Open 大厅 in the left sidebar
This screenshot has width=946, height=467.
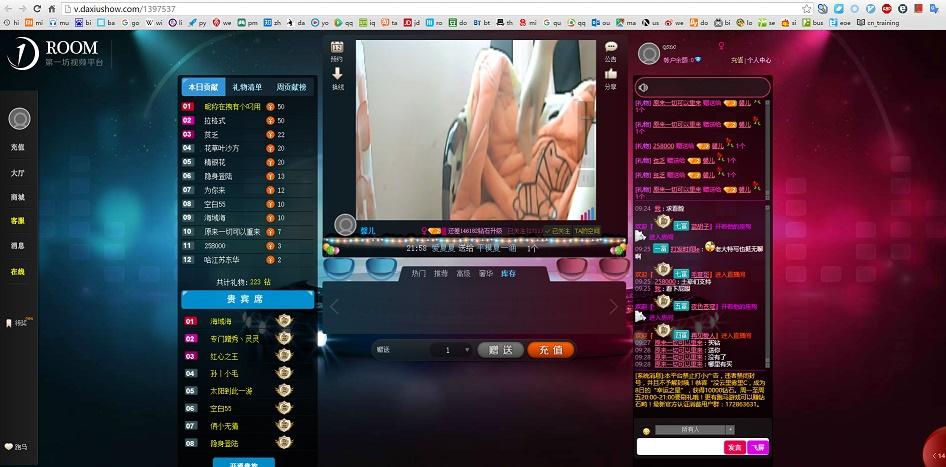tap(17, 173)
